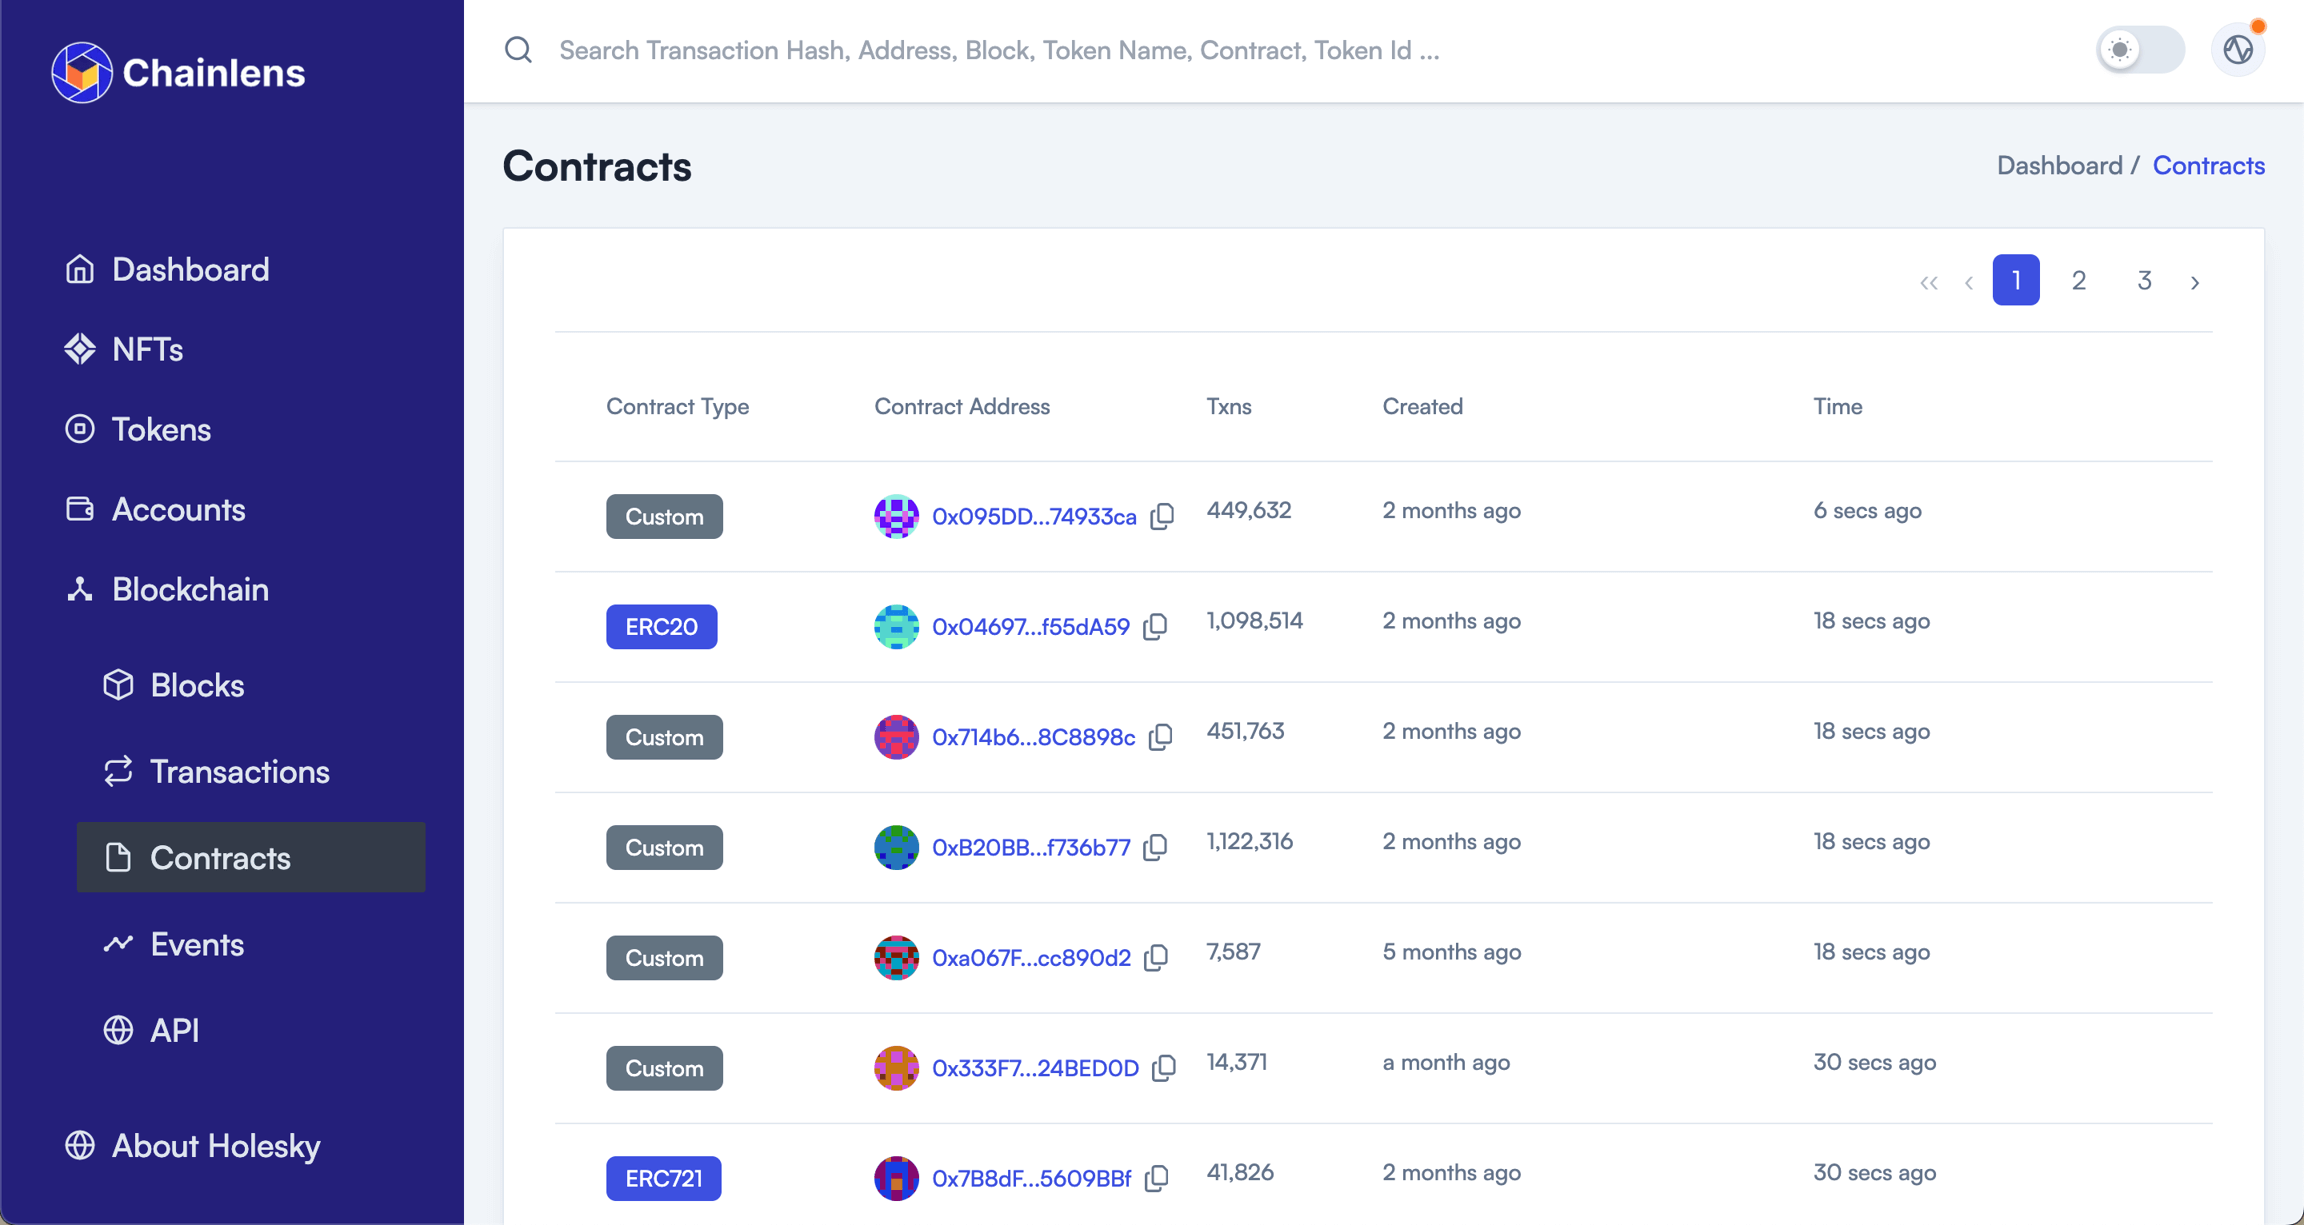Switch to Contracts in the sidebar
Viewport: 2304px width, 1225px height.
221,857
